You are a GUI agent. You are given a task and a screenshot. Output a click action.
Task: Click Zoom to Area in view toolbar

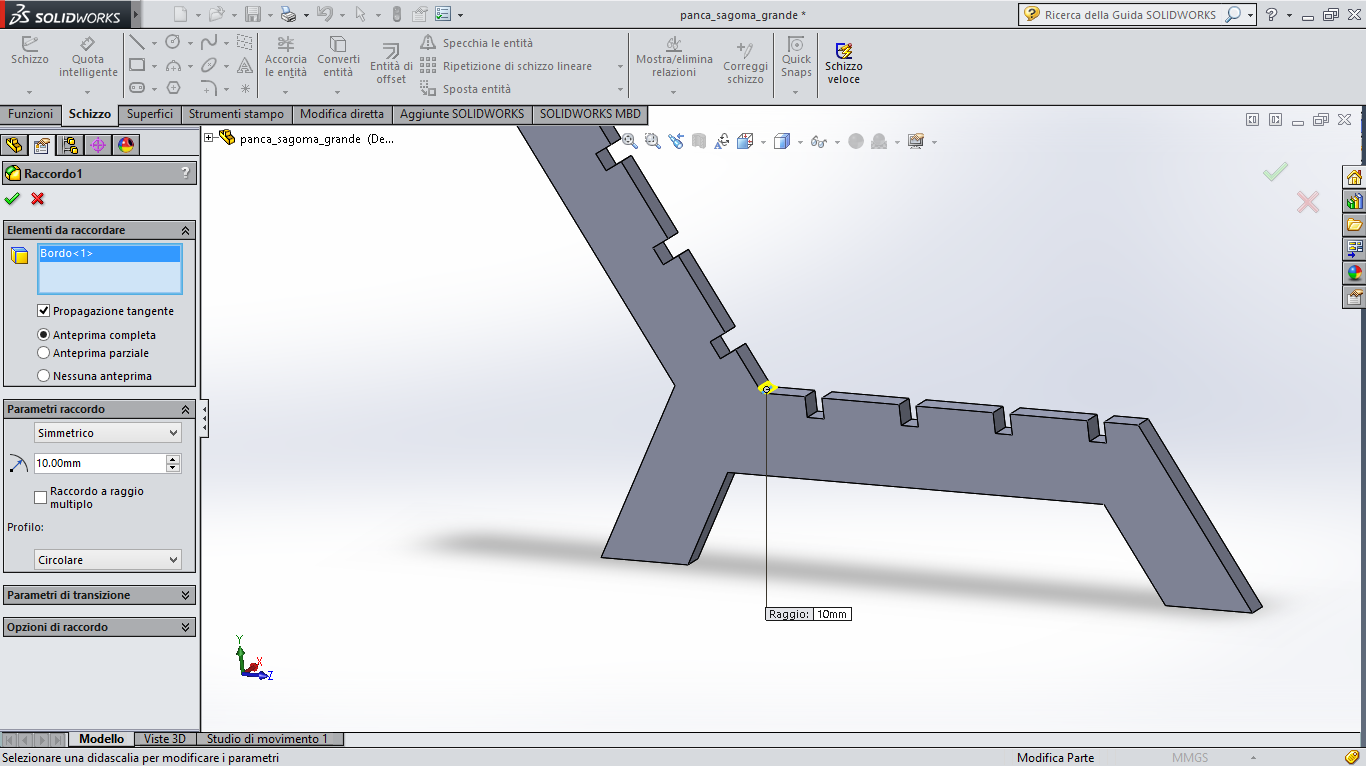pos(652,141)
